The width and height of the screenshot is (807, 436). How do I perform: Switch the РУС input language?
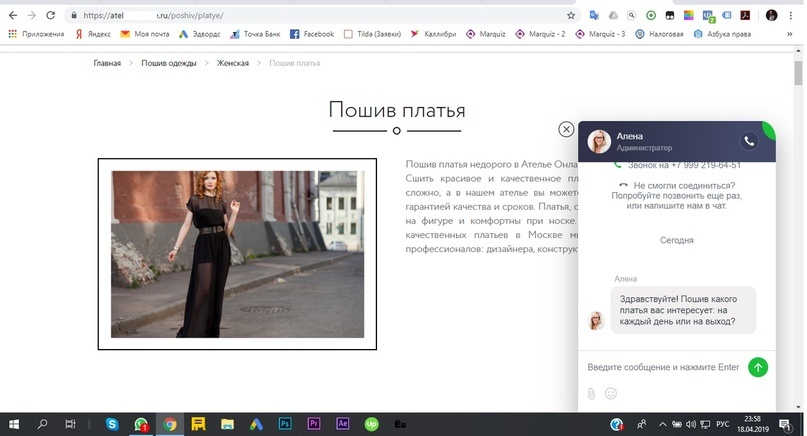click(723, 424)
